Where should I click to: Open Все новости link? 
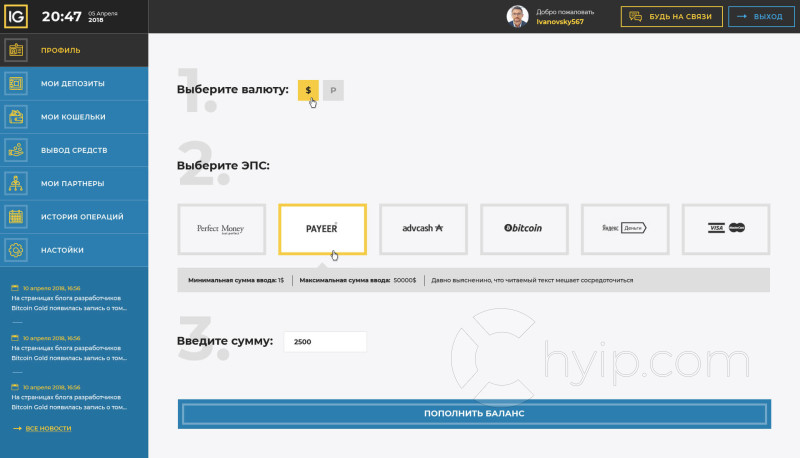click(x=48, y=428)
